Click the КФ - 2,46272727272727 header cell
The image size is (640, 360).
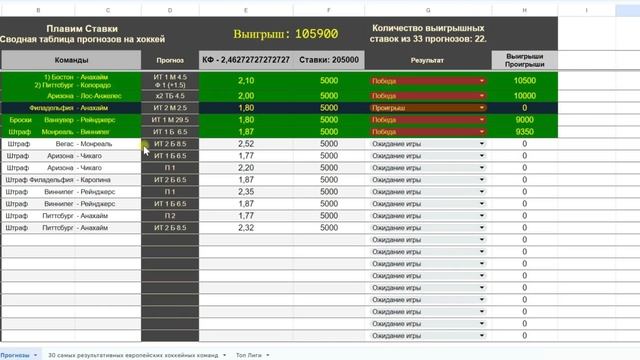[246, 60]
